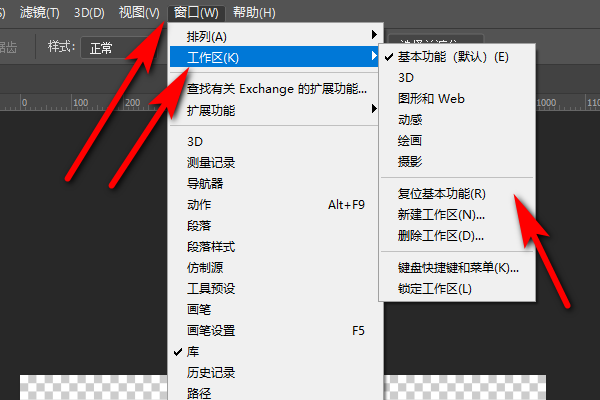Switch to the 3D workspace
Screen dimensions: 600x400
457,78
